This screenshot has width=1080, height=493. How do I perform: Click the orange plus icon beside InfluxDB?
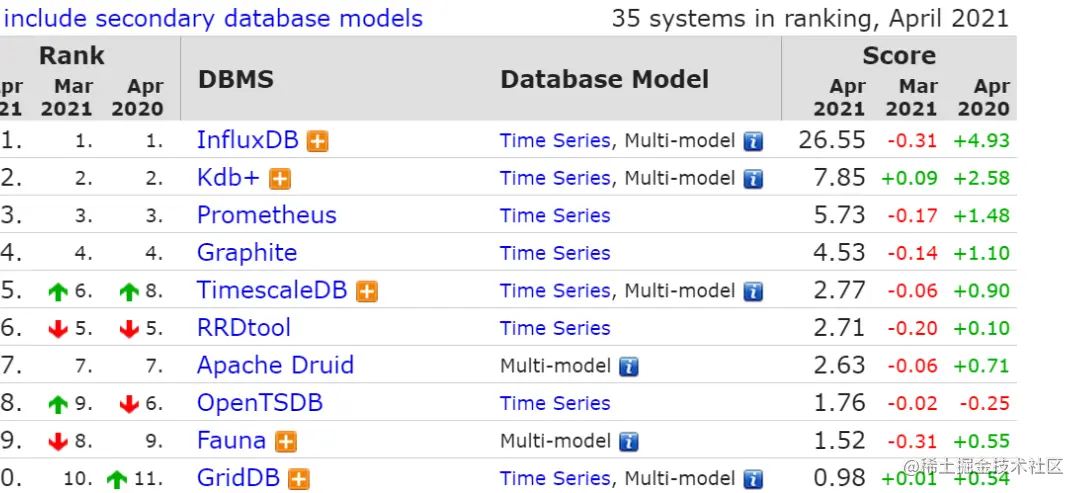pos(317,141)
